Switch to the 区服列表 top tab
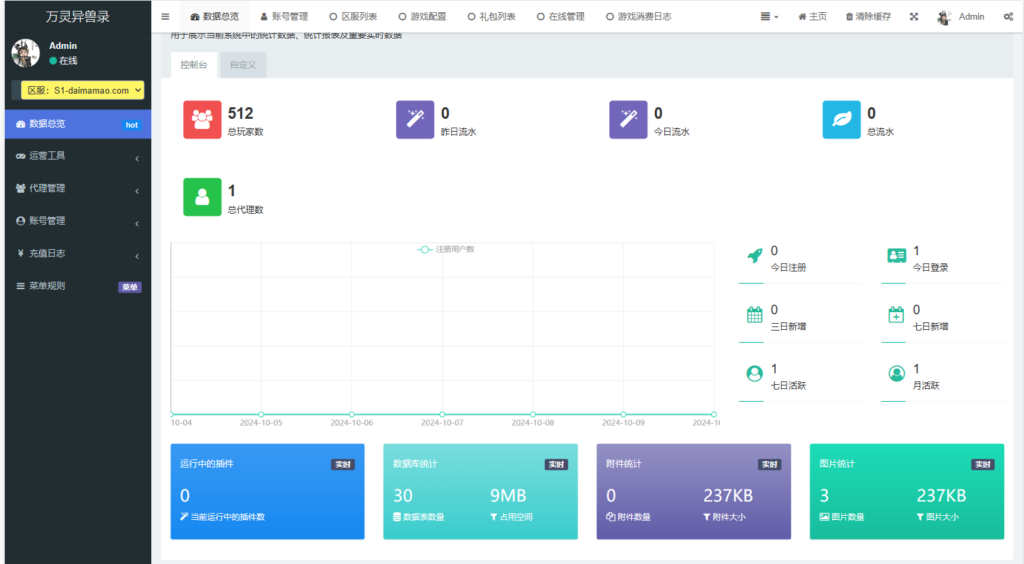Image resolution: width=1024 pixels, height=564 pixels. [x=353, y=16]
